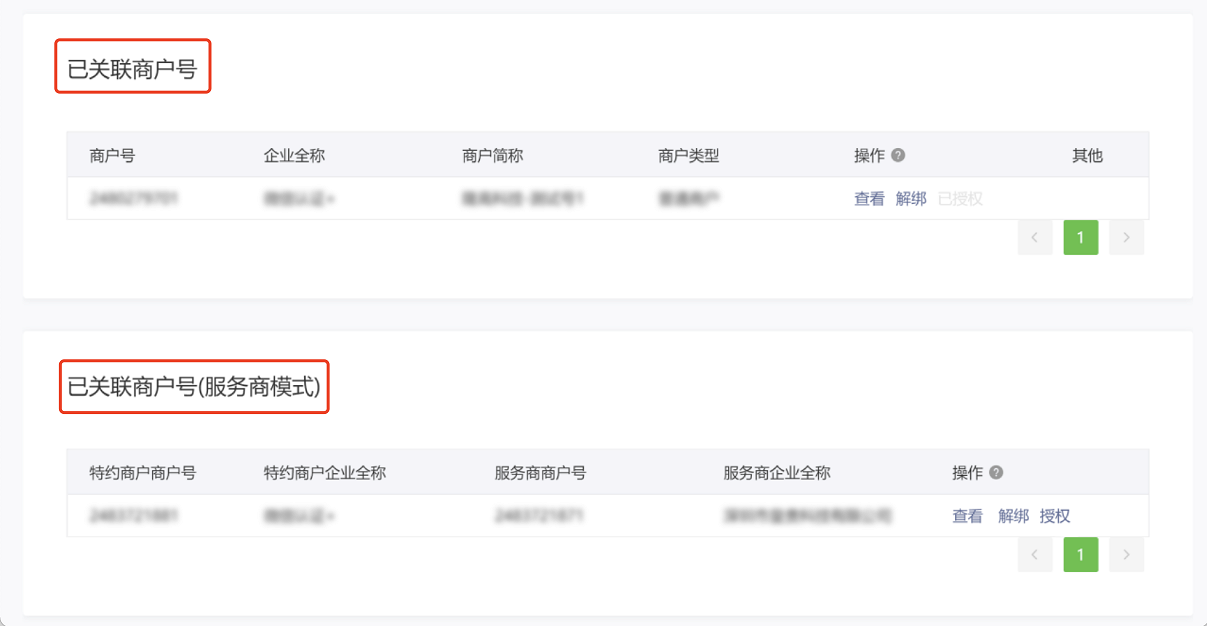Click 解绑 link in the top merchant row
The height and width of the screenshot is (626, 1207).
click(x=911, y=199)
